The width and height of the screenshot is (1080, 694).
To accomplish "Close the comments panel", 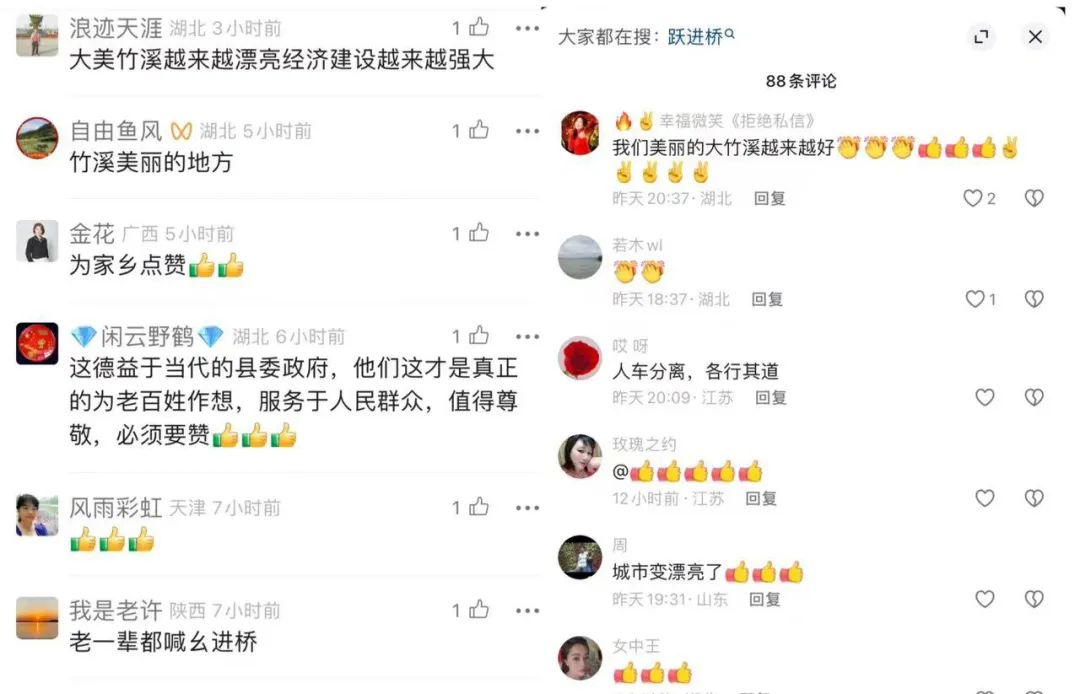I will [x=1035, y=36].
